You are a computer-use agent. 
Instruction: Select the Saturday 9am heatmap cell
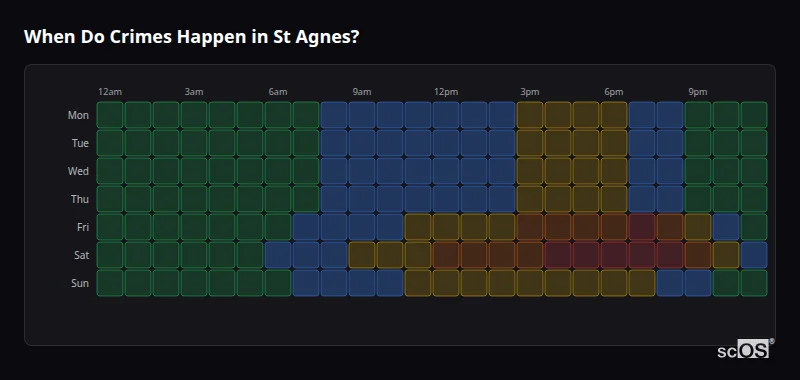point(362,255)
